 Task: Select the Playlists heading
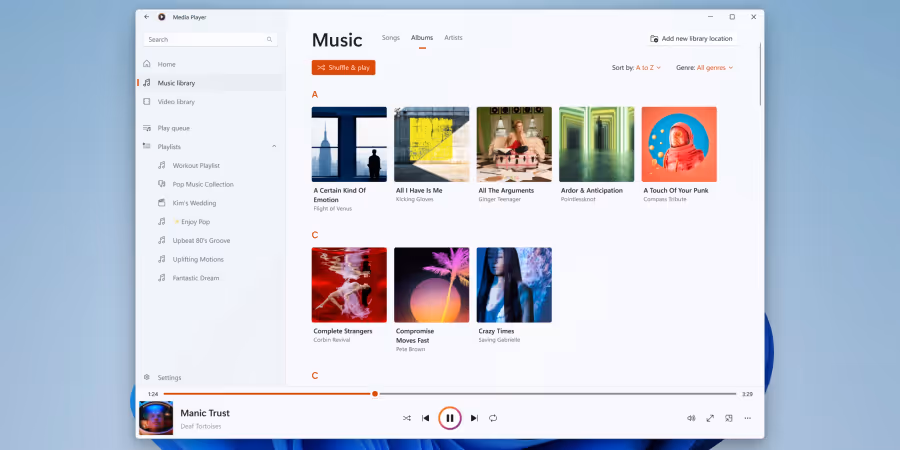click(169, 147)
